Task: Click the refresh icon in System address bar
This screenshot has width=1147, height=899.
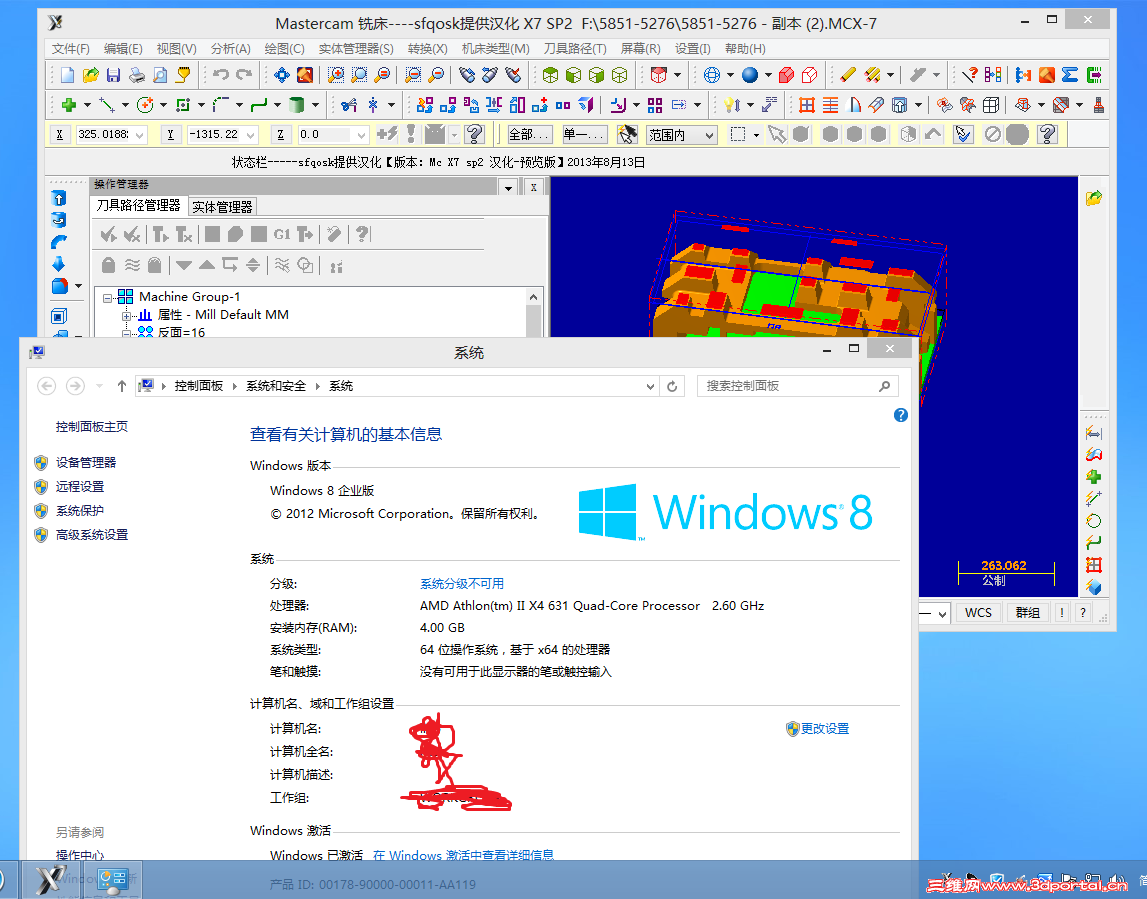Action: 672,386
